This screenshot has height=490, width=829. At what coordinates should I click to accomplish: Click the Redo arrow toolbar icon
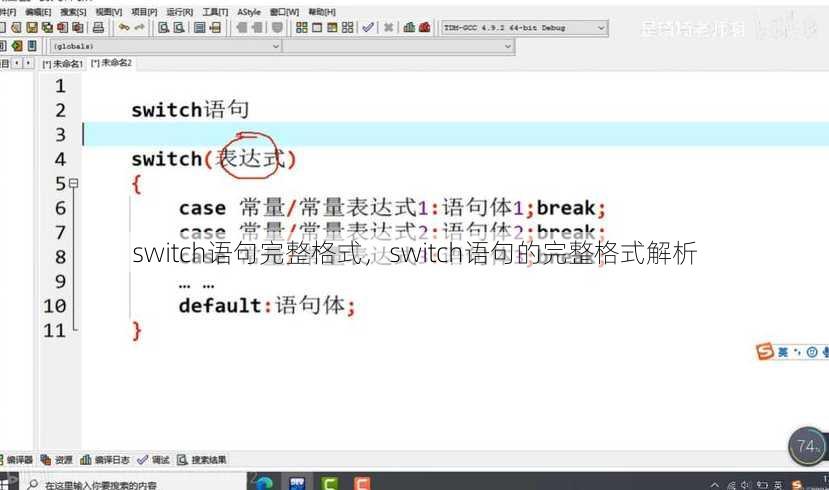point(139,27)
